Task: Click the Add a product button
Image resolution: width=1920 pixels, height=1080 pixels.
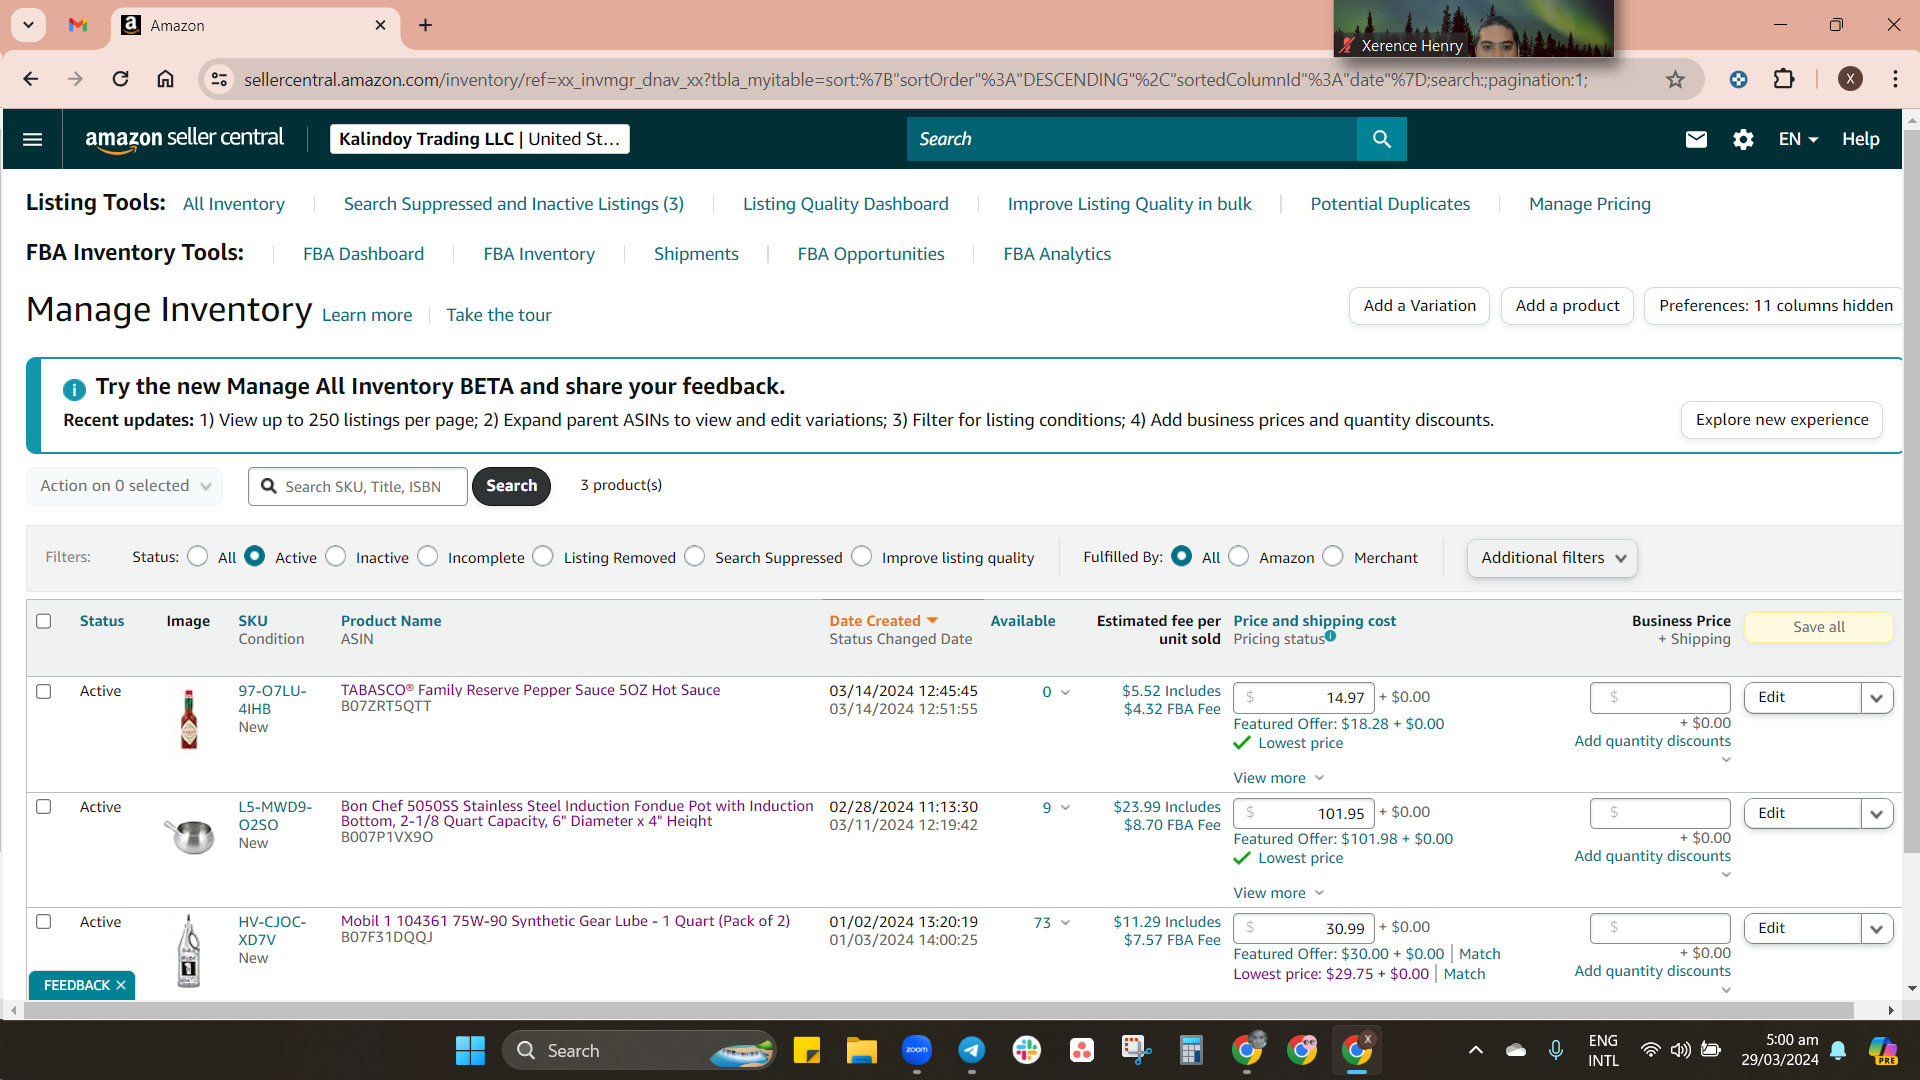Action: [x=1567, y=306]
